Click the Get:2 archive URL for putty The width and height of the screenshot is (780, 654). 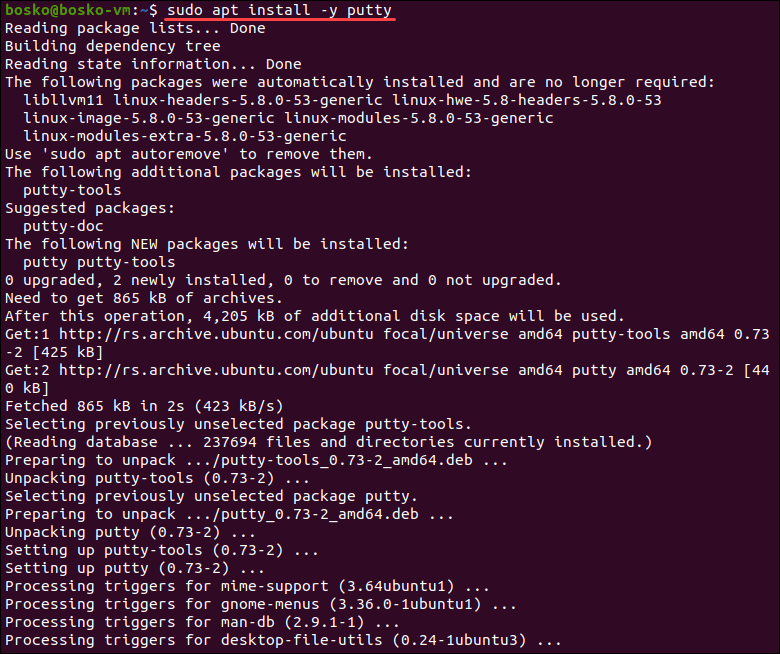tap(216, 370)
